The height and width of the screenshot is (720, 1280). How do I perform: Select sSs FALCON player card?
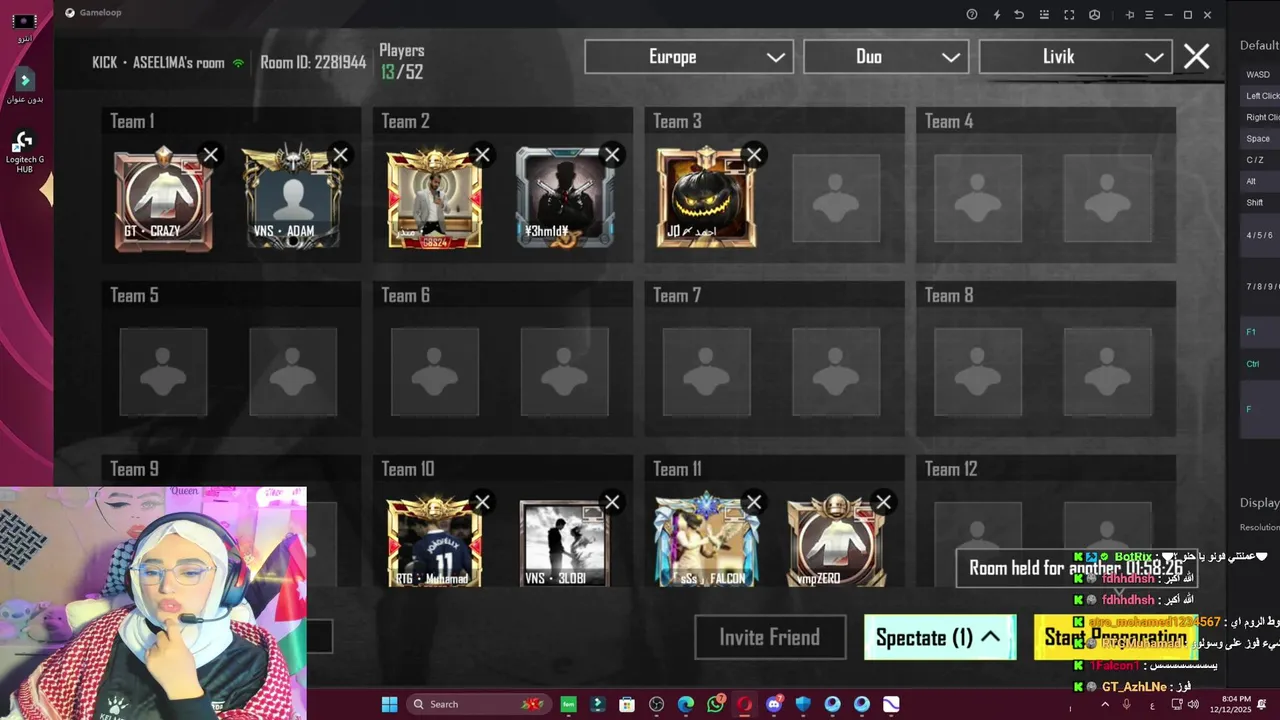[x=706, y=541]
